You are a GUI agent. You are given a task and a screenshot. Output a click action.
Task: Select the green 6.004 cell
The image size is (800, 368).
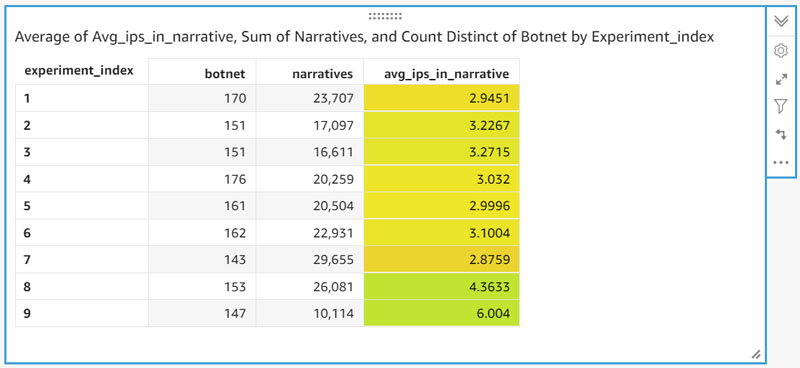442,313
